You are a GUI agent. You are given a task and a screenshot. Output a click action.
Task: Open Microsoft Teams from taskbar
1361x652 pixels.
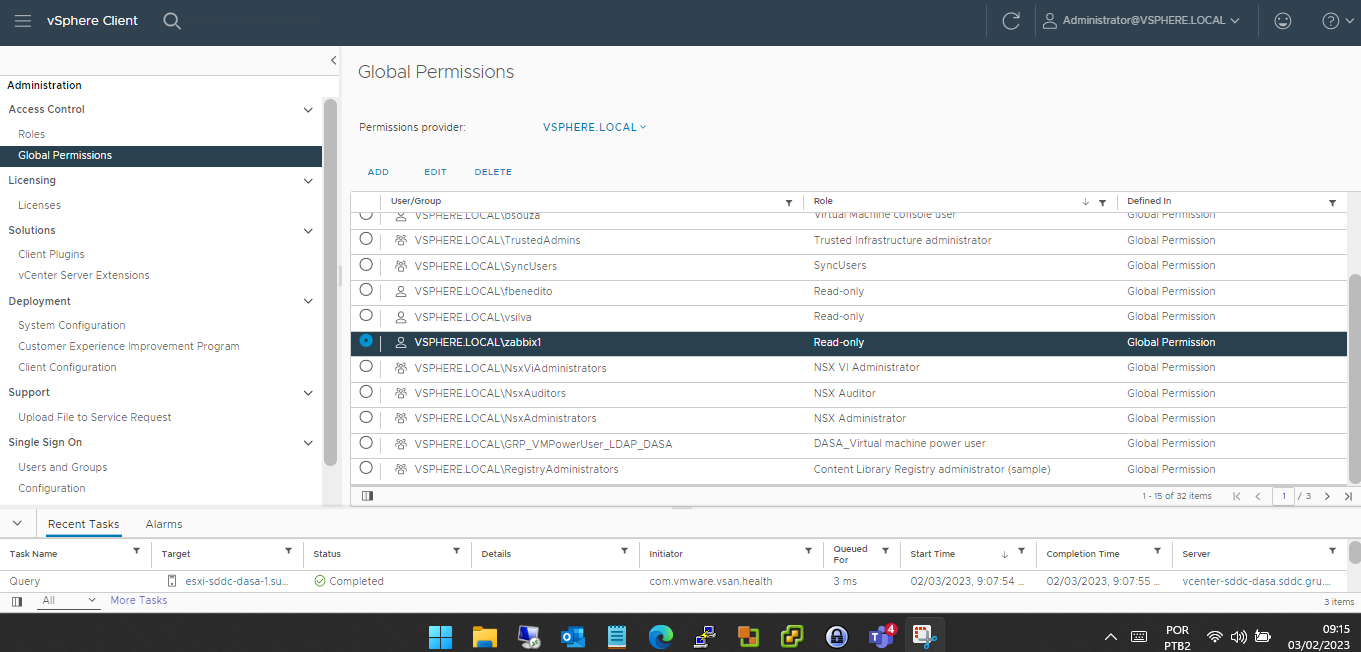pos(881,636)
